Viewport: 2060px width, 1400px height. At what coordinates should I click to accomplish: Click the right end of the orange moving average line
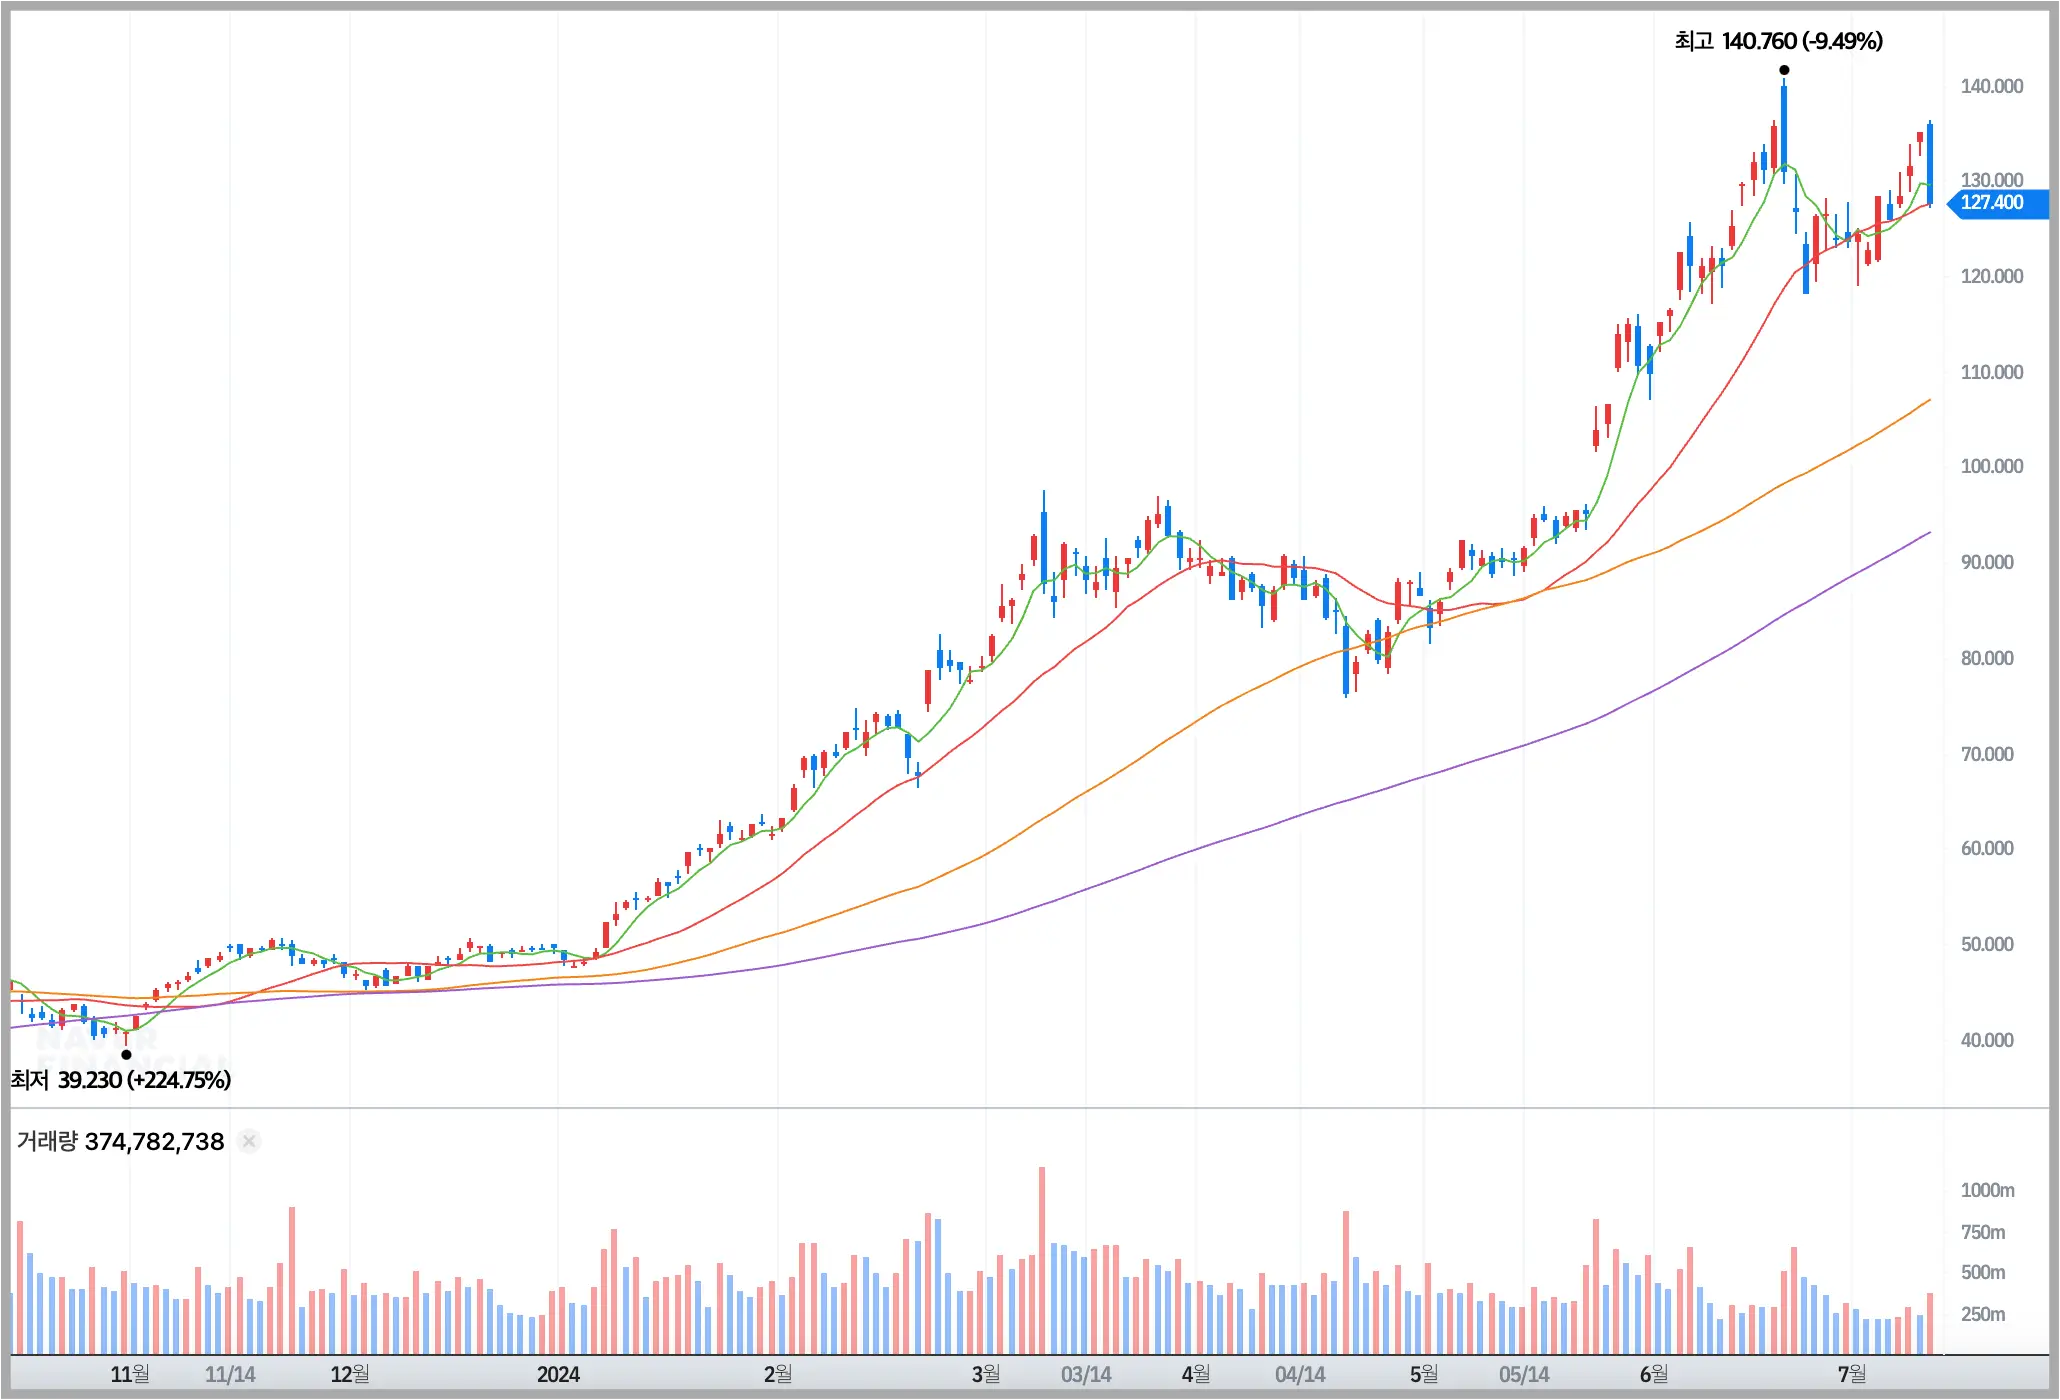(1929, 401)
